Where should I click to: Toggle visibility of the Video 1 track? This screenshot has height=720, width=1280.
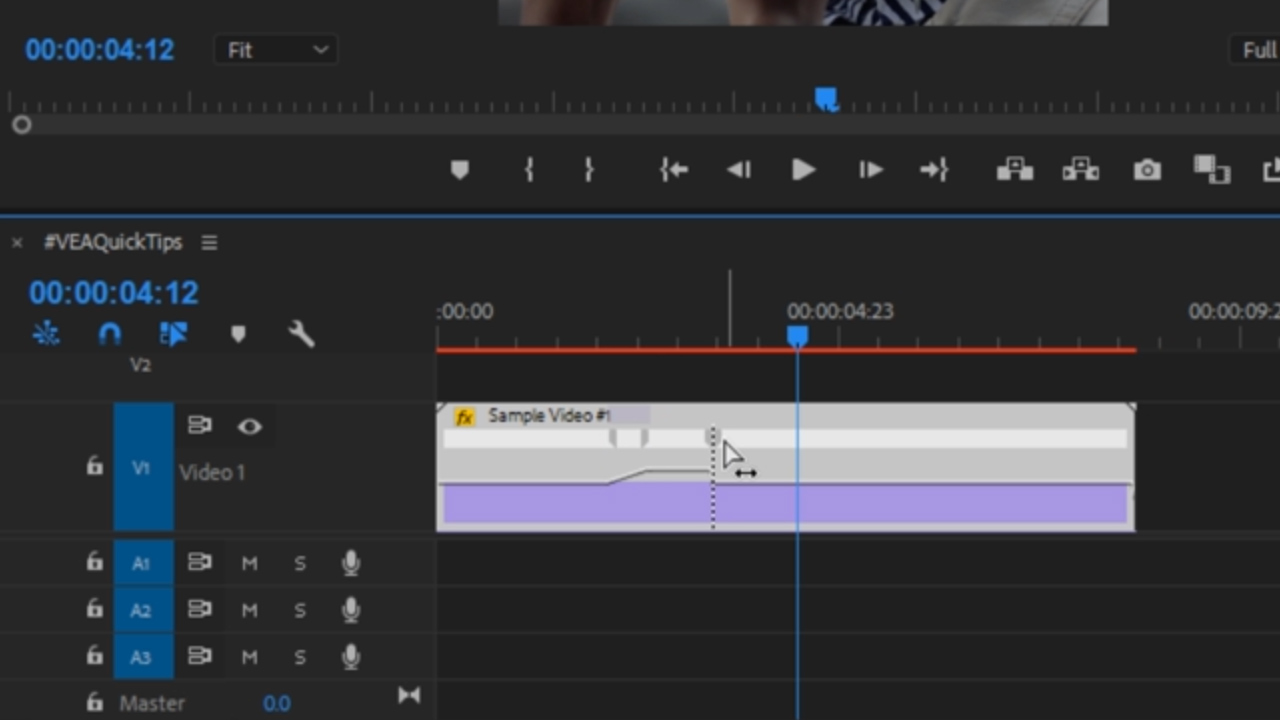(249, 427)
